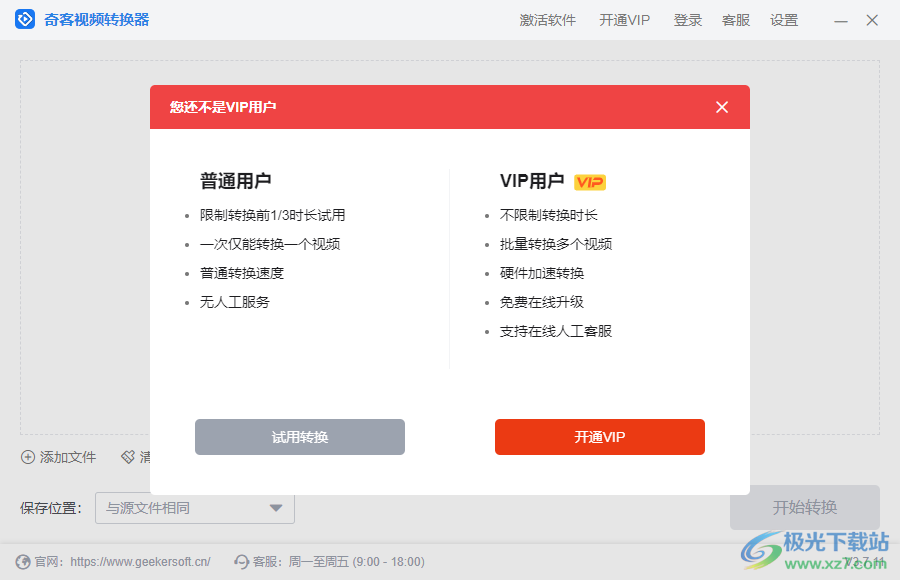Click 限制转换前1/3时长试用 text
The width and height of the screenshot is (900, 580).
273,215
